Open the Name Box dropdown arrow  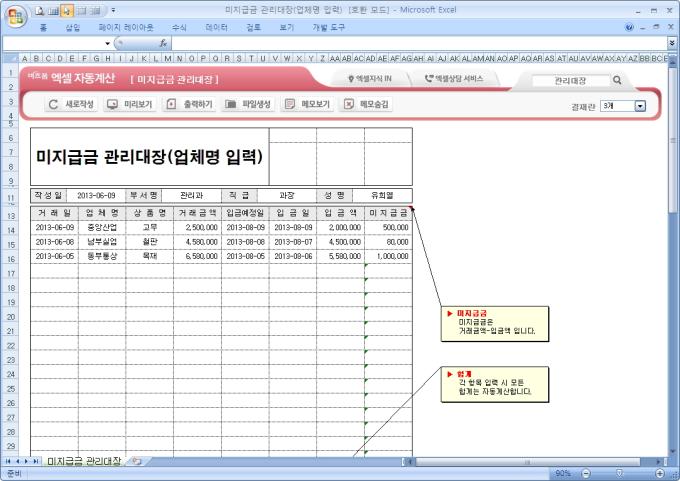pos(108,44)
